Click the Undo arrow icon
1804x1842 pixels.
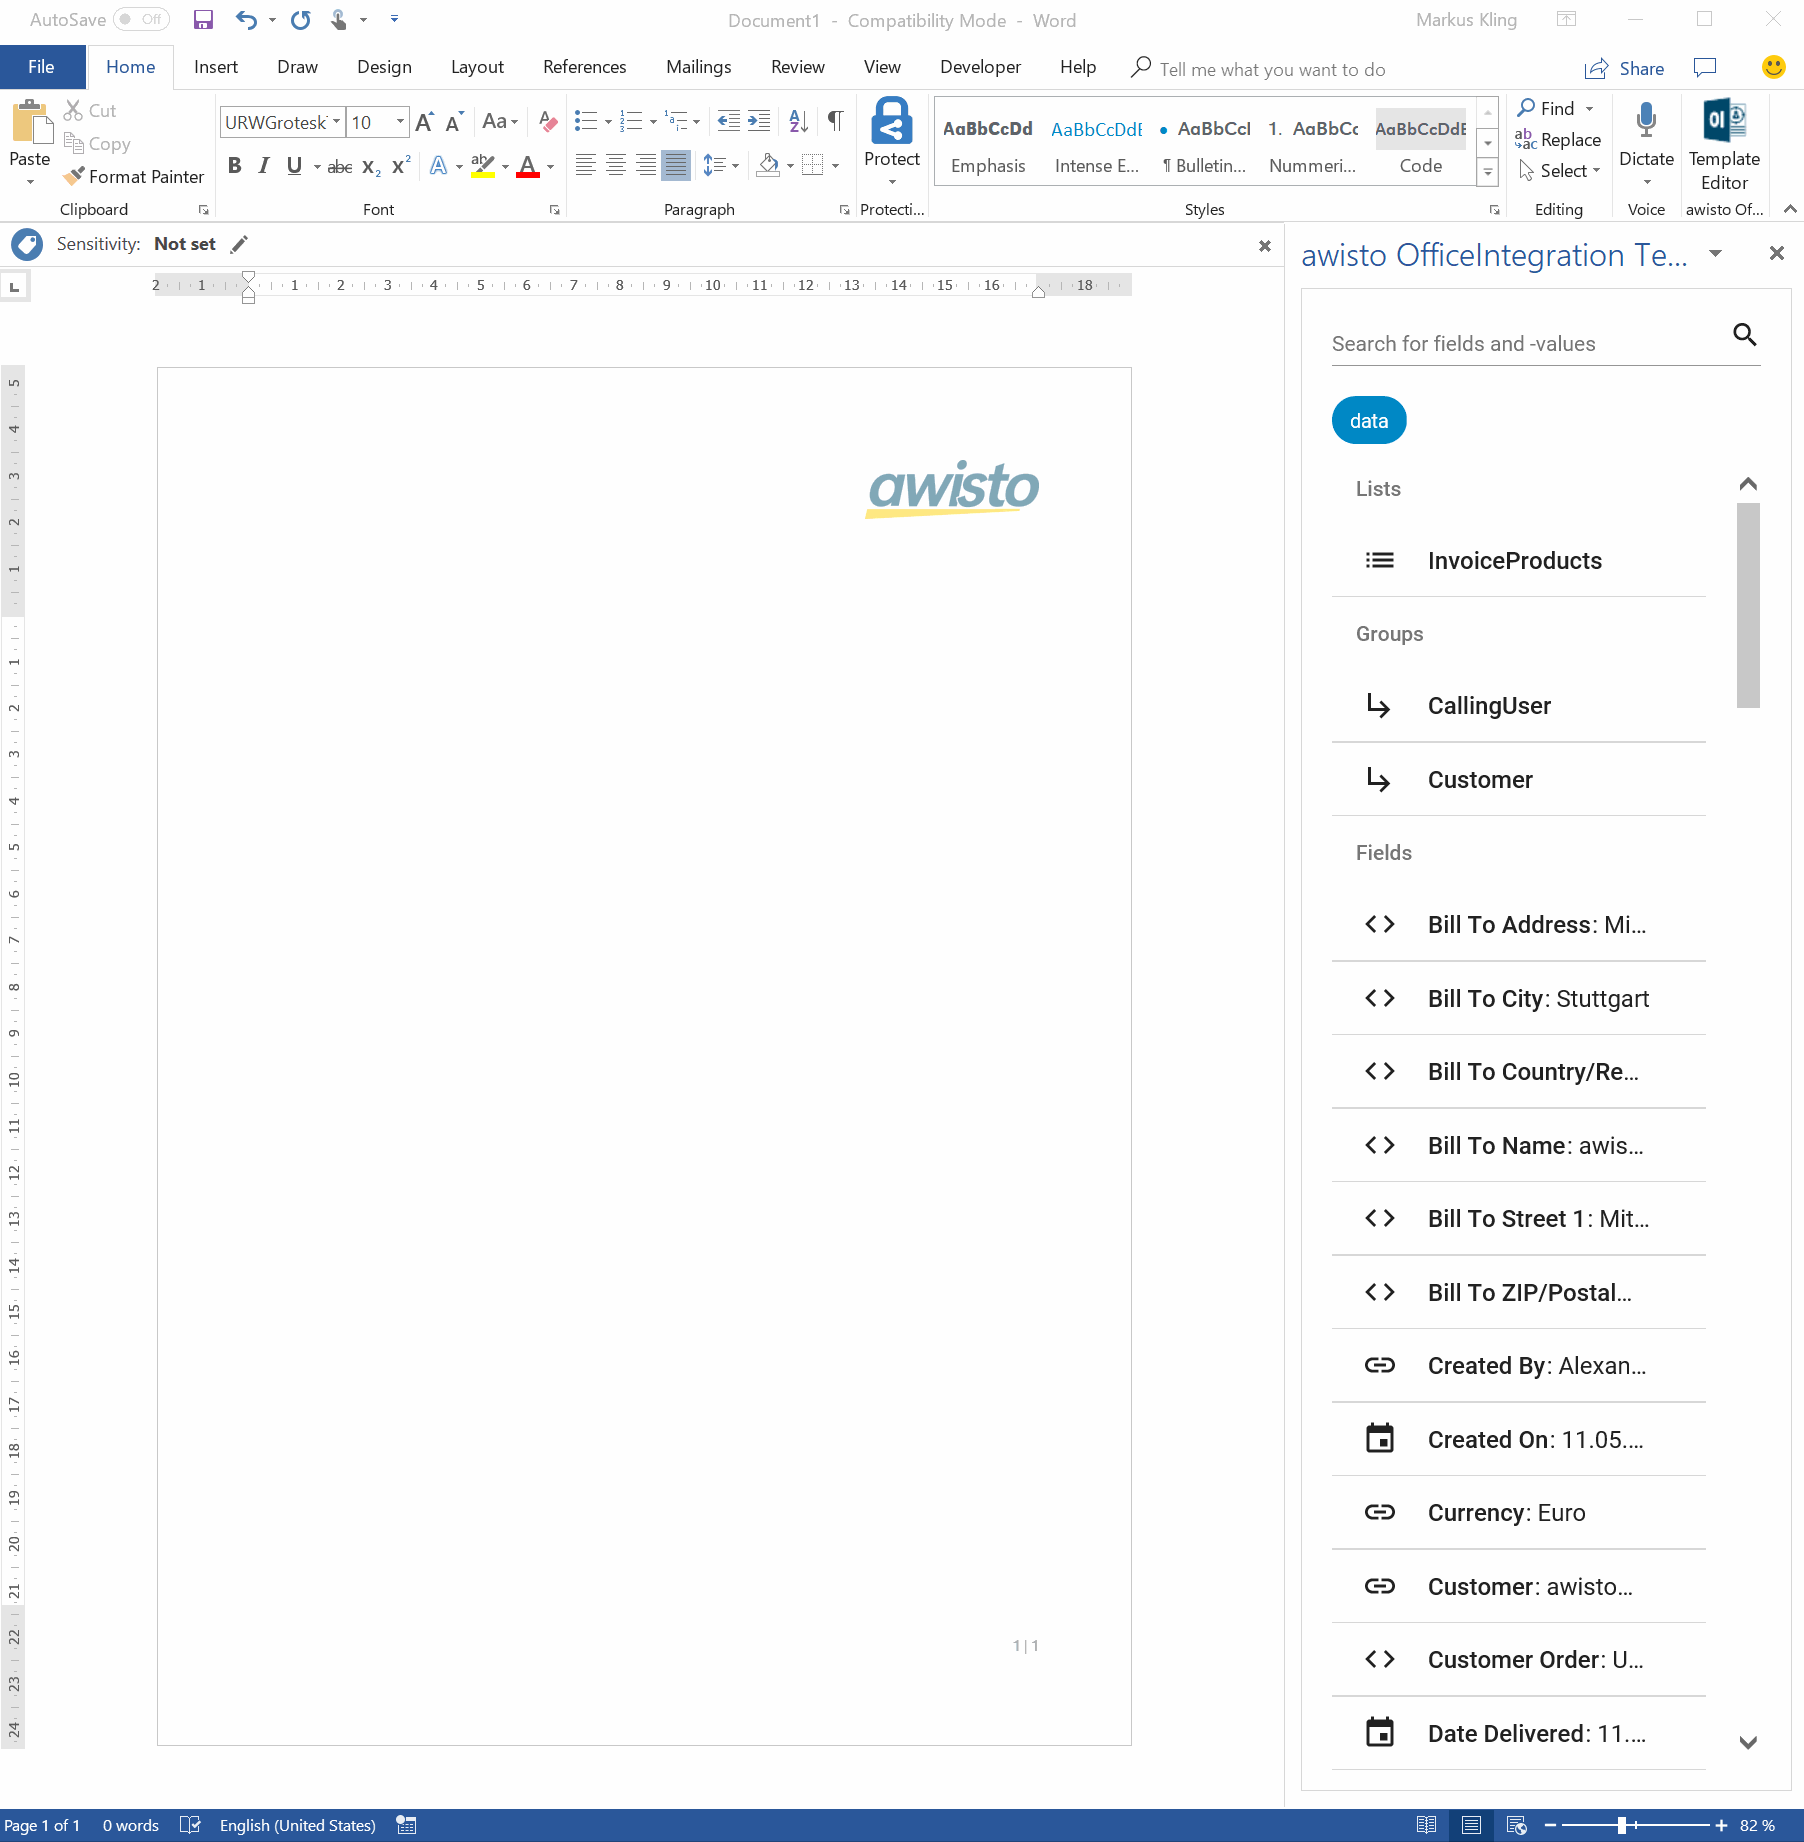[246, 20]
